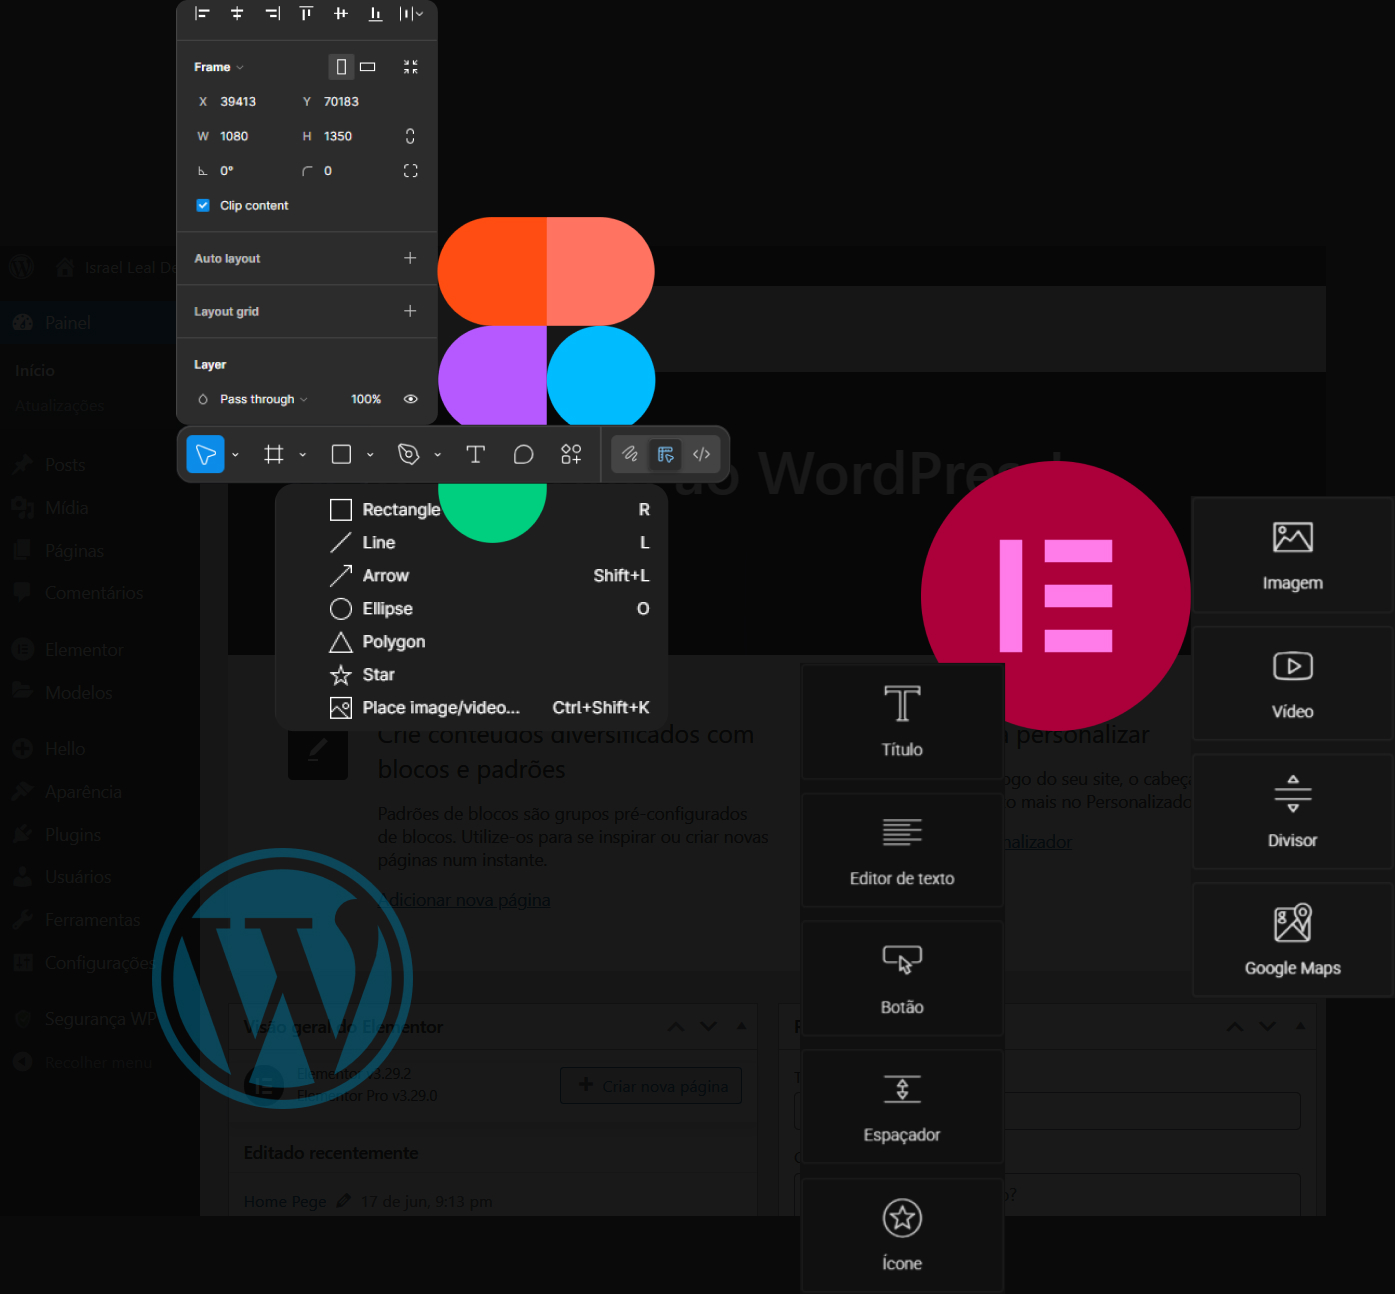Choose Polygon from the shape menu
The height and width of the screenshot is (1294, 1395).
pos(393,642)
